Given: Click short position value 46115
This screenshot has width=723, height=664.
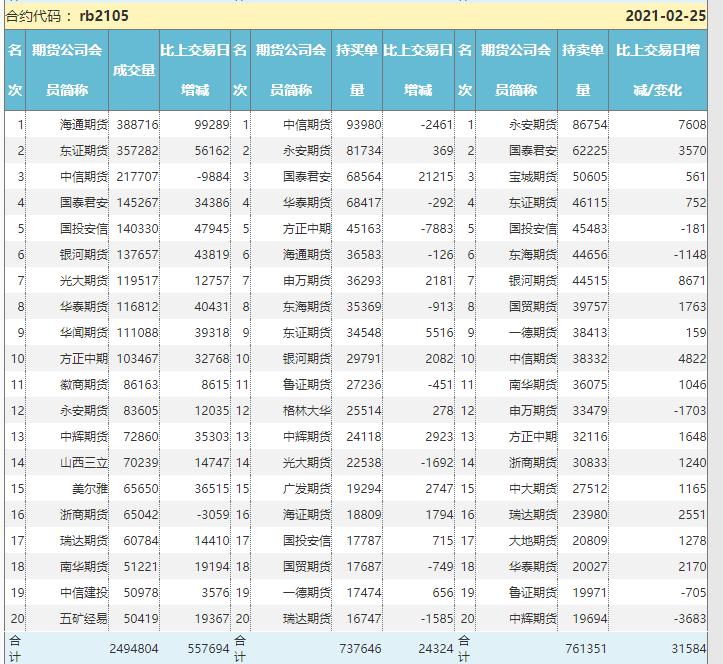Looking at the screenshot, I should [590, 202].
